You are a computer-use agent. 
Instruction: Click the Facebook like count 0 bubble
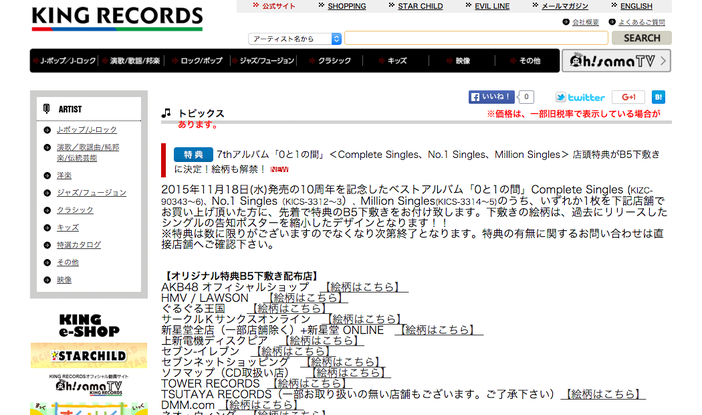point(526,97)
